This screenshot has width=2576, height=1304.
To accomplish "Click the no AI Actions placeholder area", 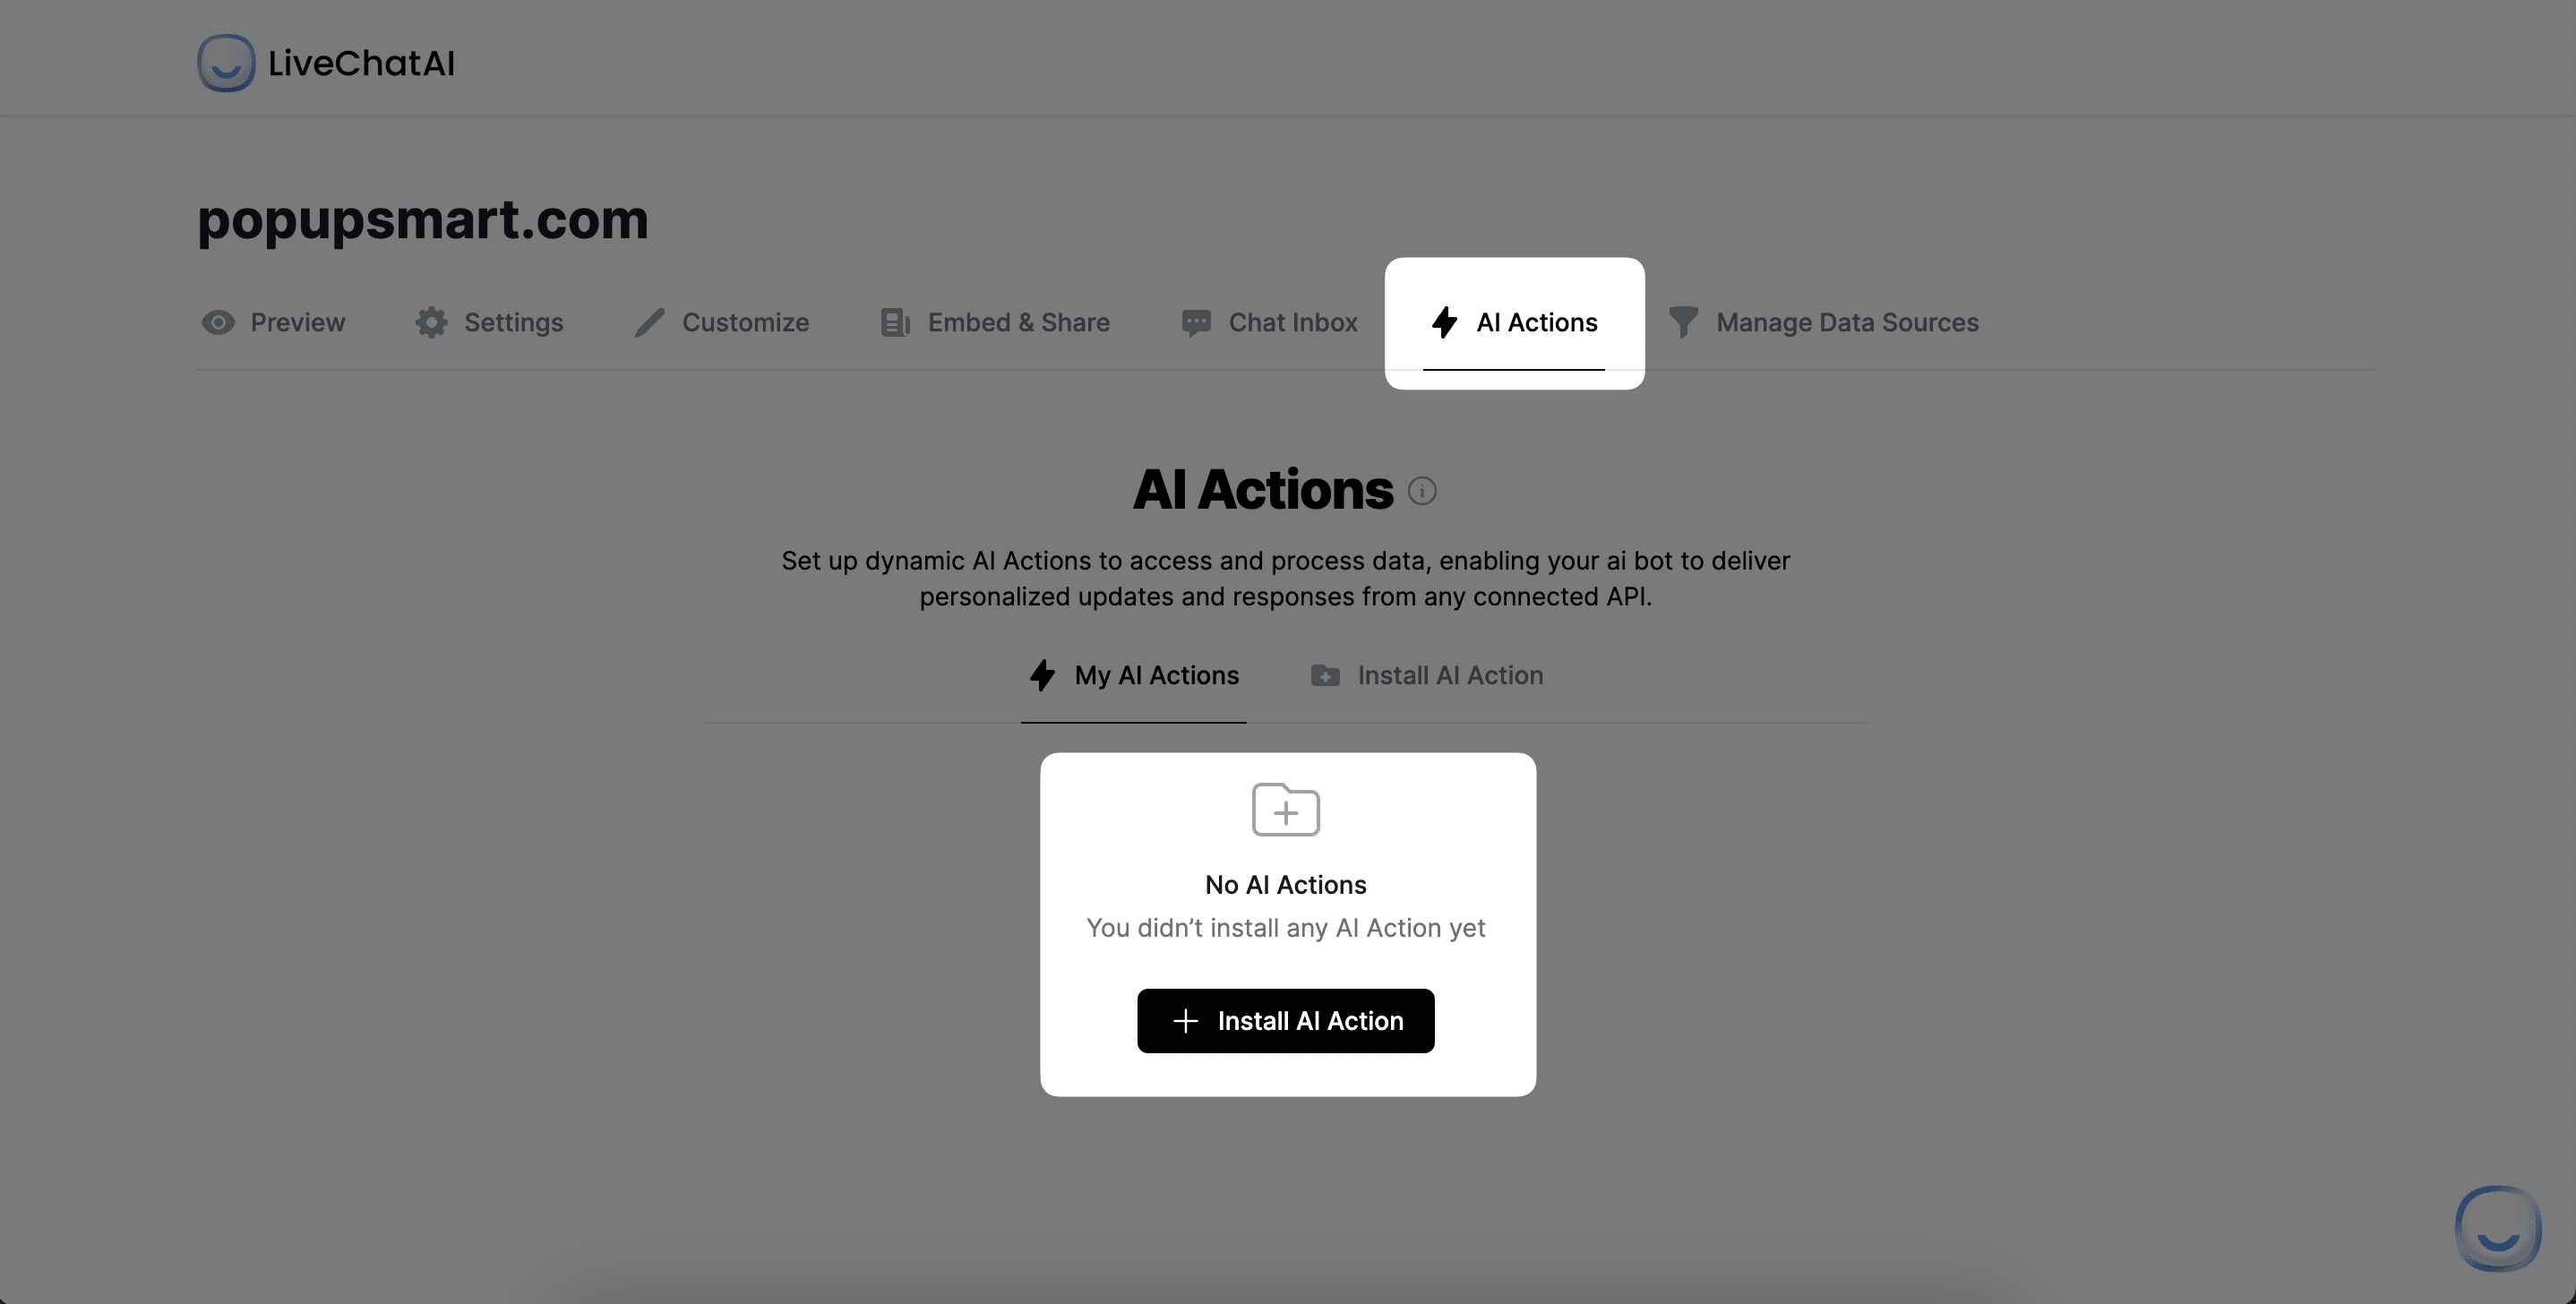I will [x=1287, y=925].
